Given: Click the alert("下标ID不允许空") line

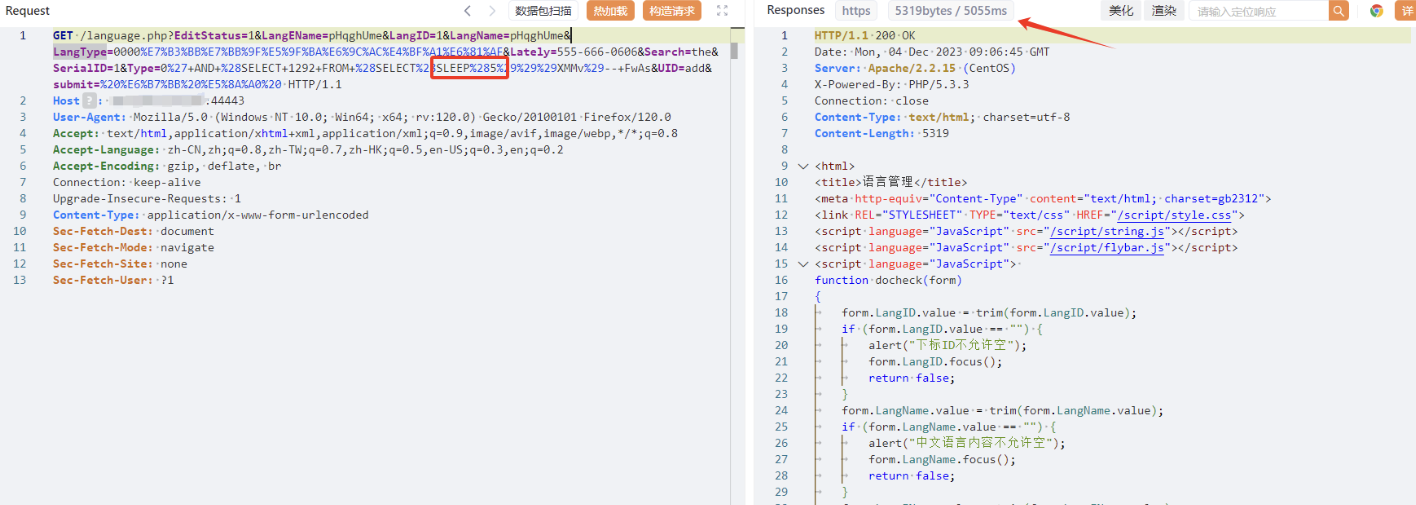Looking at the screenshot, I should [x=947, y=345].
